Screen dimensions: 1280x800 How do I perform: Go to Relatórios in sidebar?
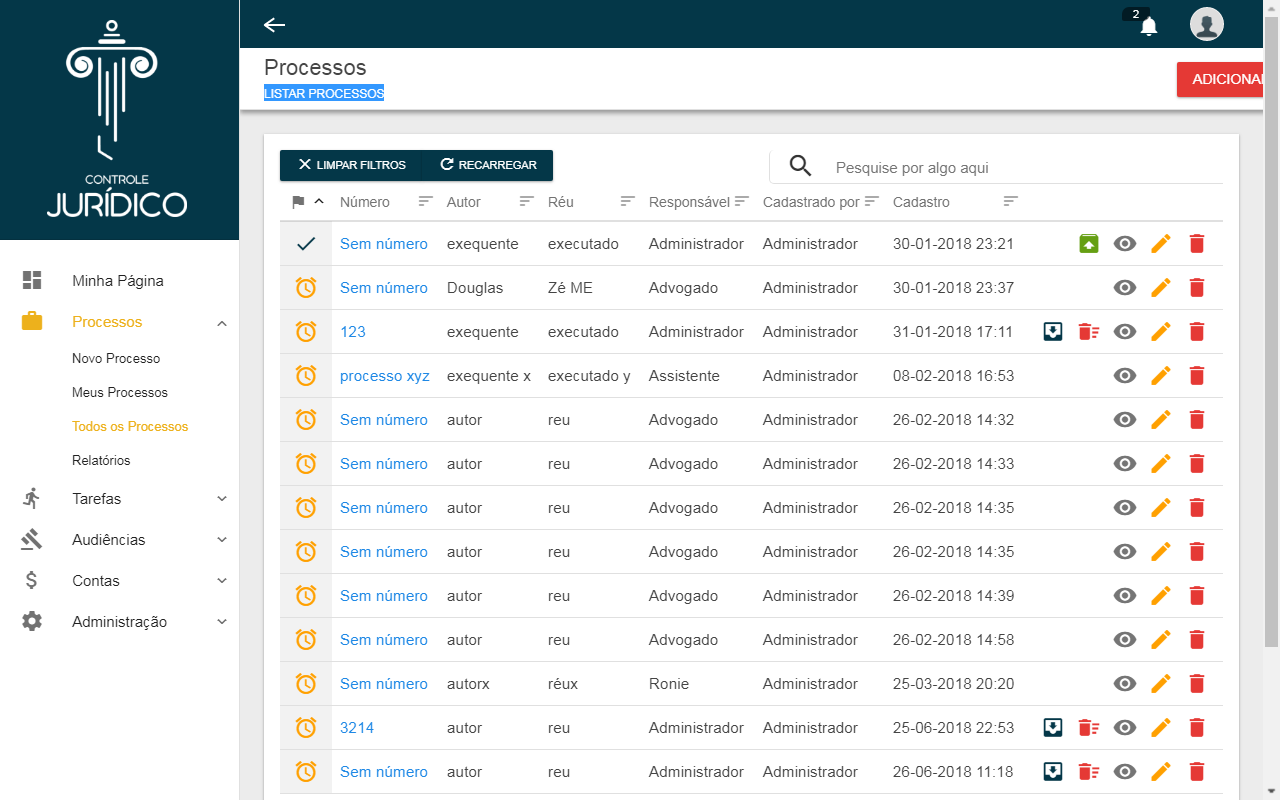(101, 461)
